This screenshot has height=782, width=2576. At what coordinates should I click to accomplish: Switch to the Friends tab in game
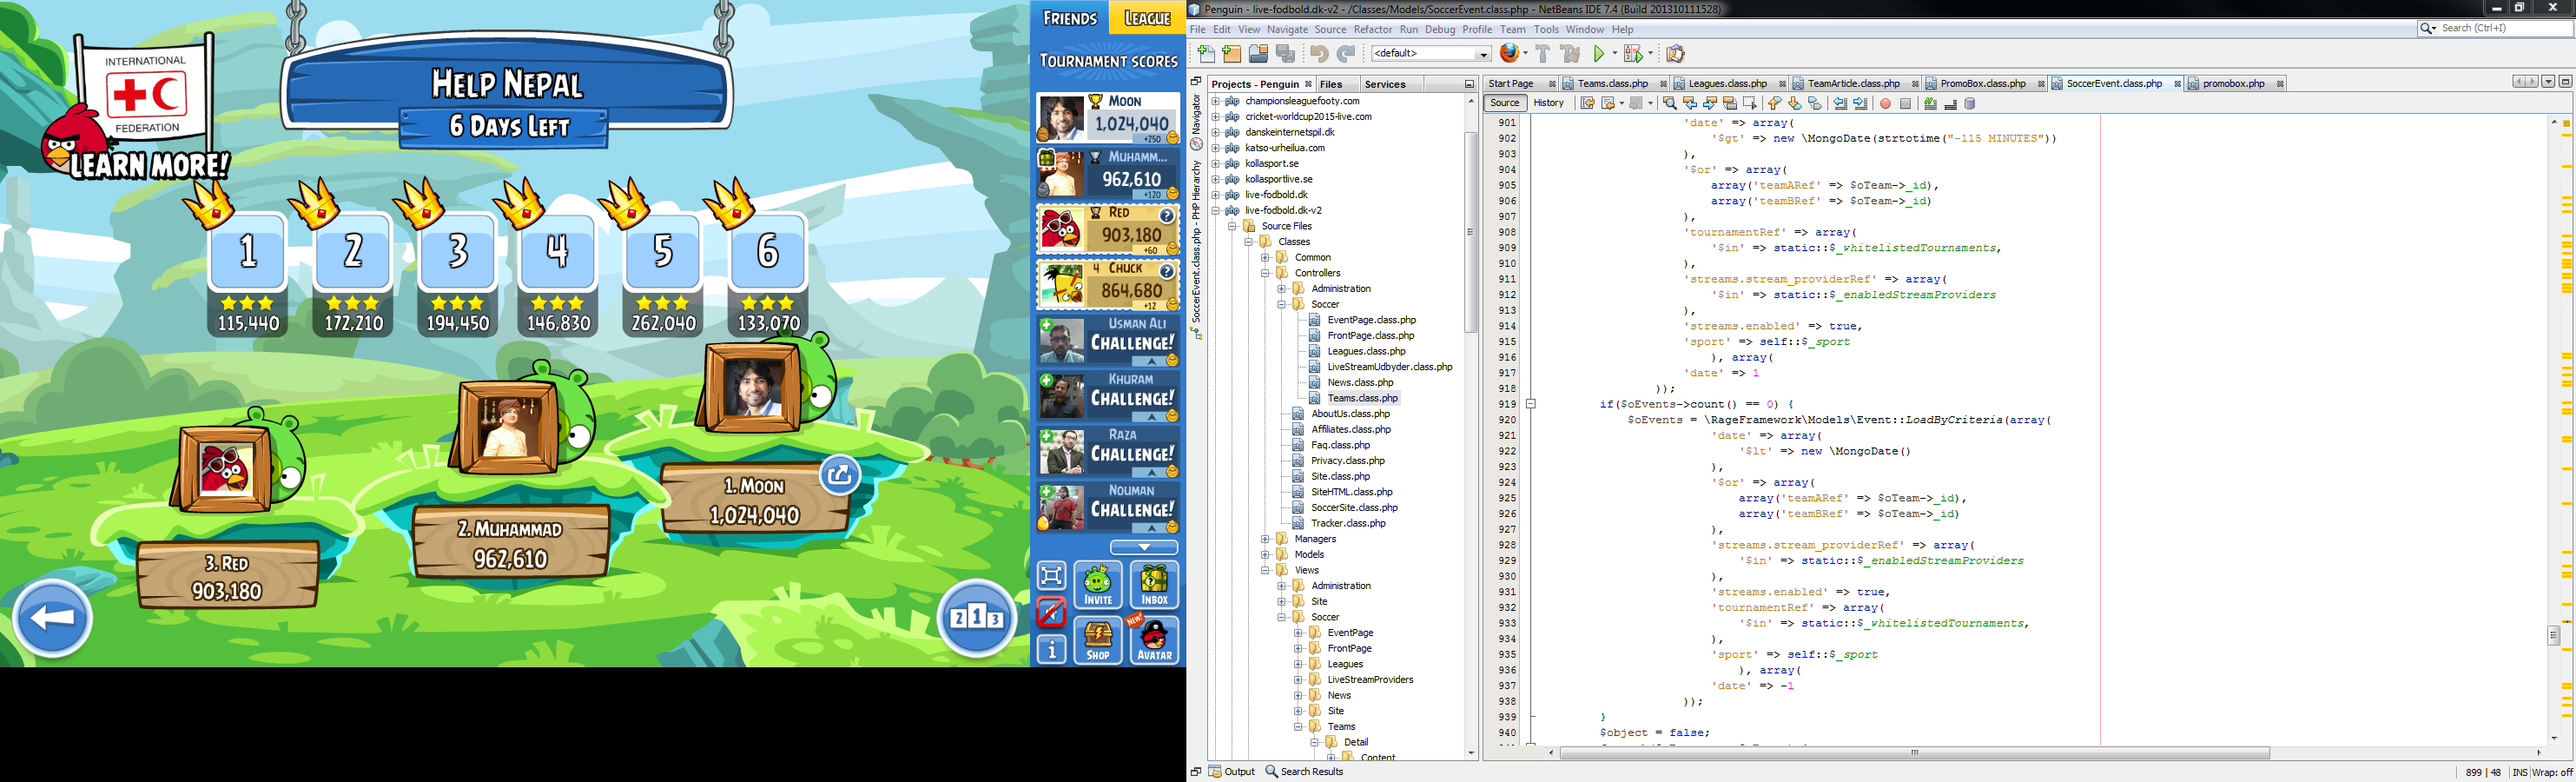coord(1070,18)
